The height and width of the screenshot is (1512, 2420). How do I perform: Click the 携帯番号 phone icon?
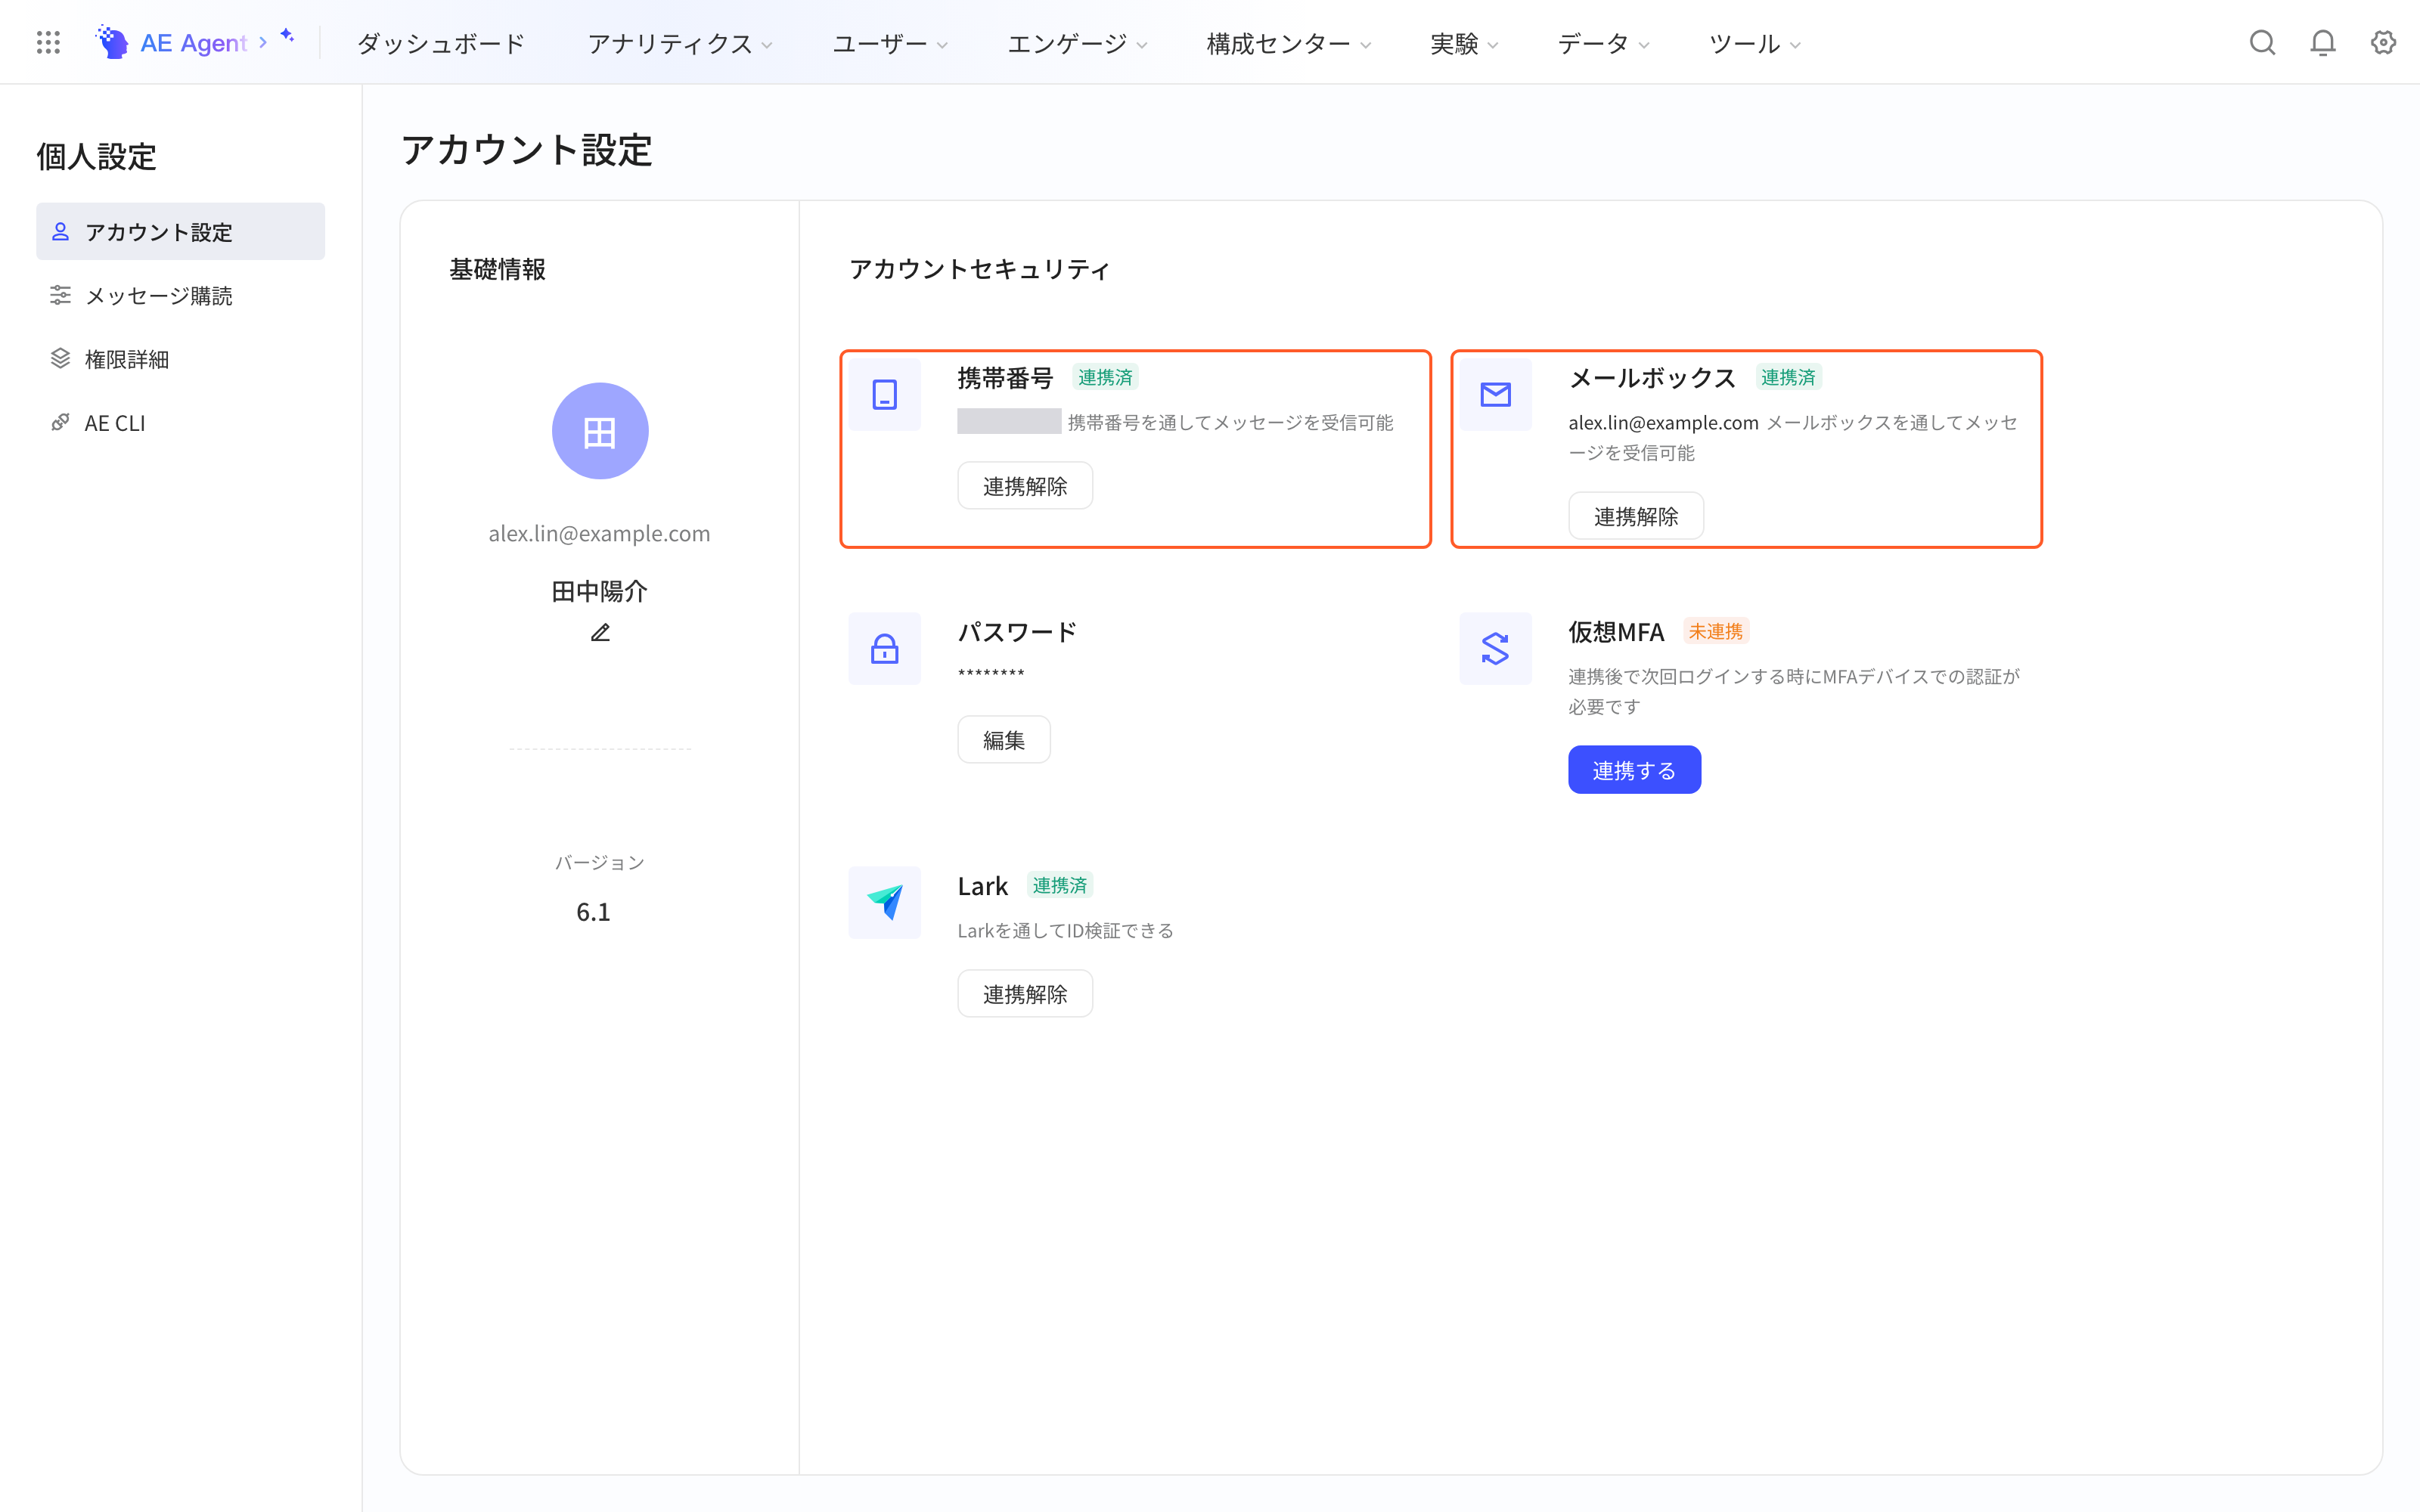885,394
